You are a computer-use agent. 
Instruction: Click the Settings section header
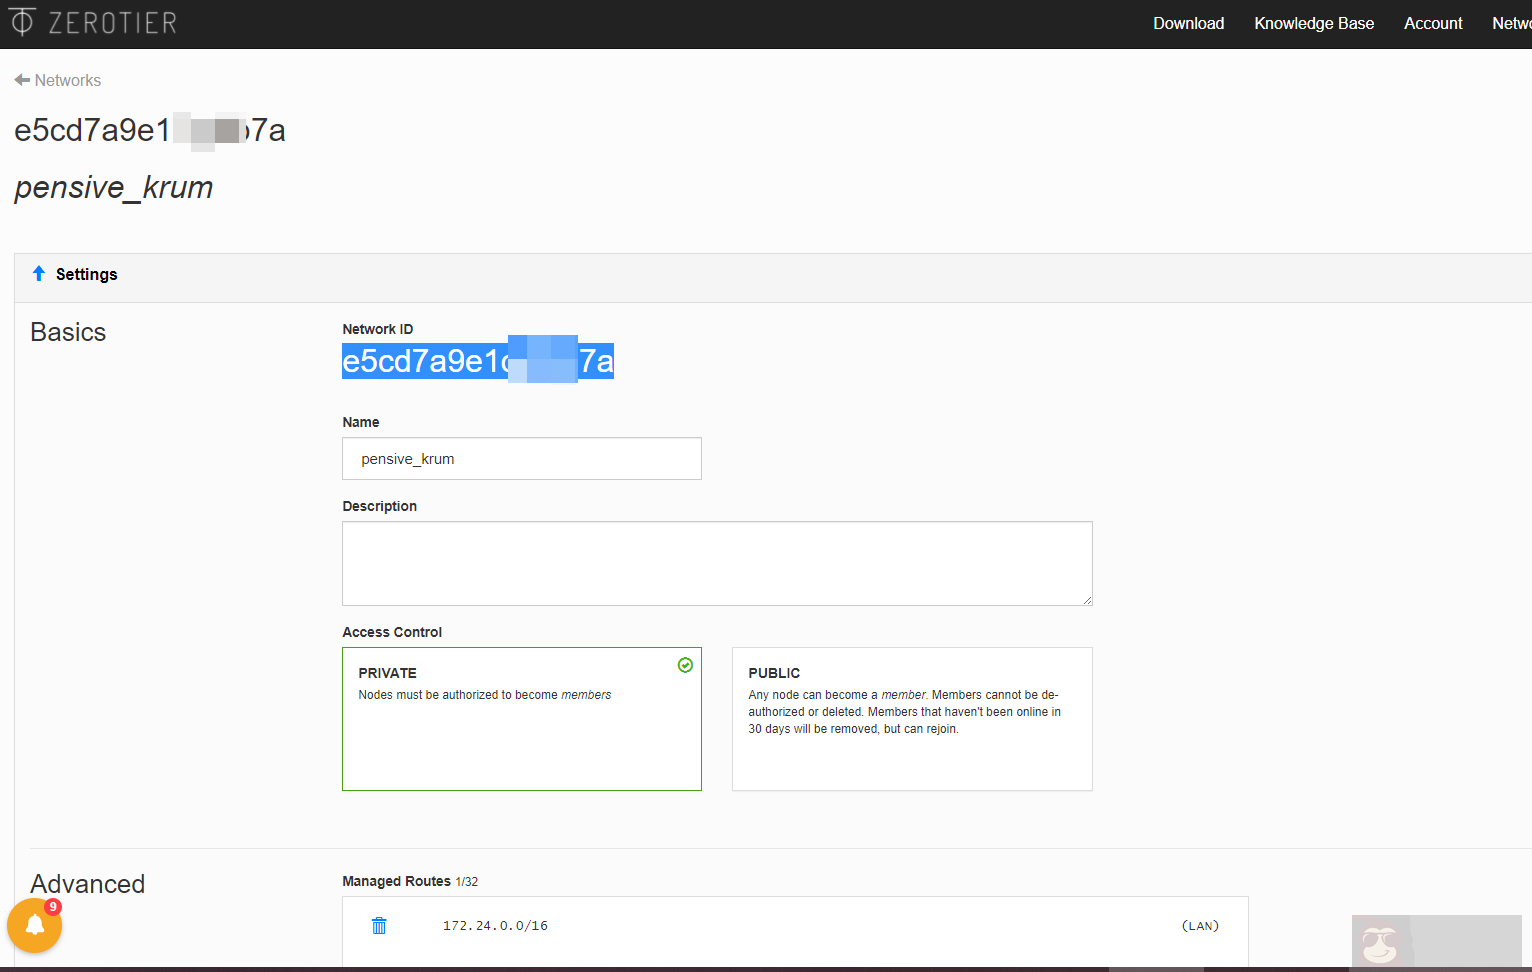point(86,274)
